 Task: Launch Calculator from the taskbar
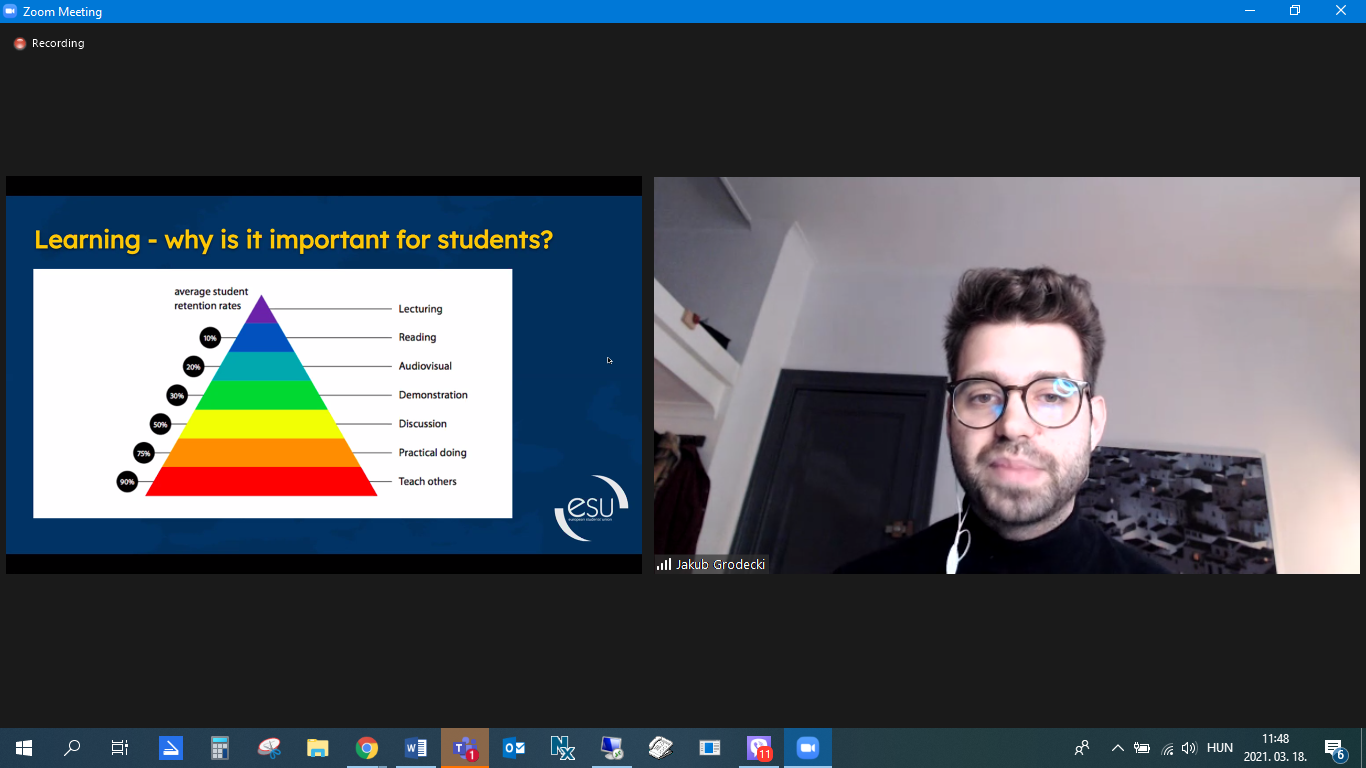(220, 748)
